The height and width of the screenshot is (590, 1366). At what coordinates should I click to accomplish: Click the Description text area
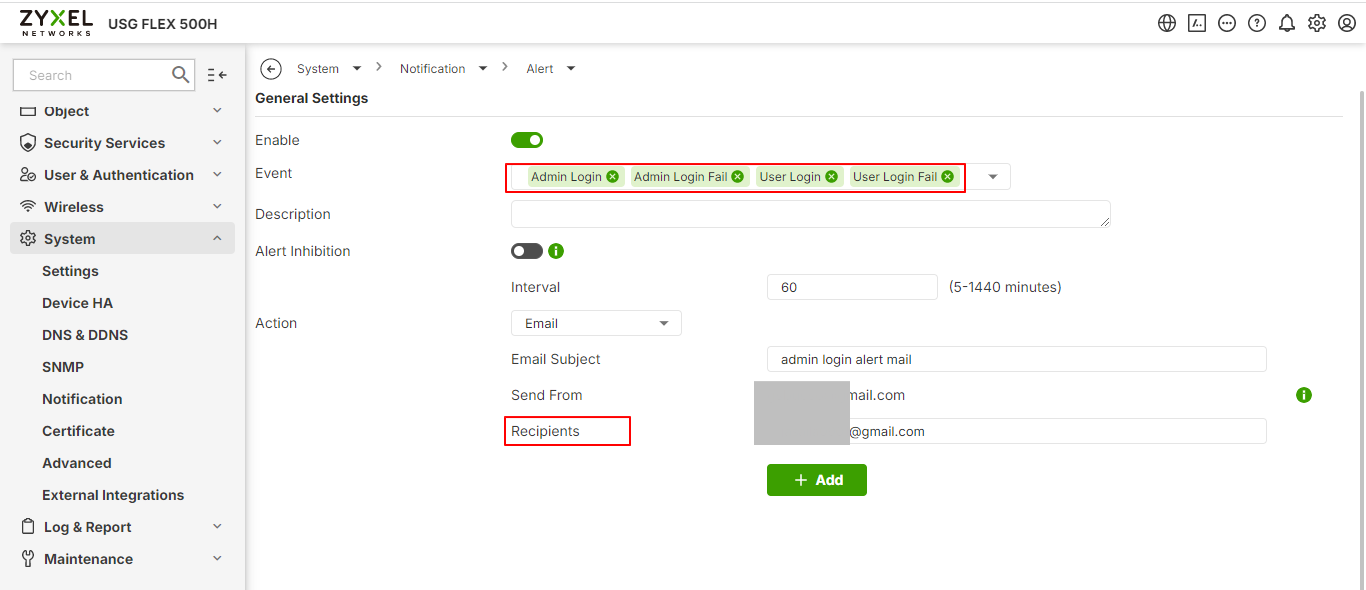(811, 214)
